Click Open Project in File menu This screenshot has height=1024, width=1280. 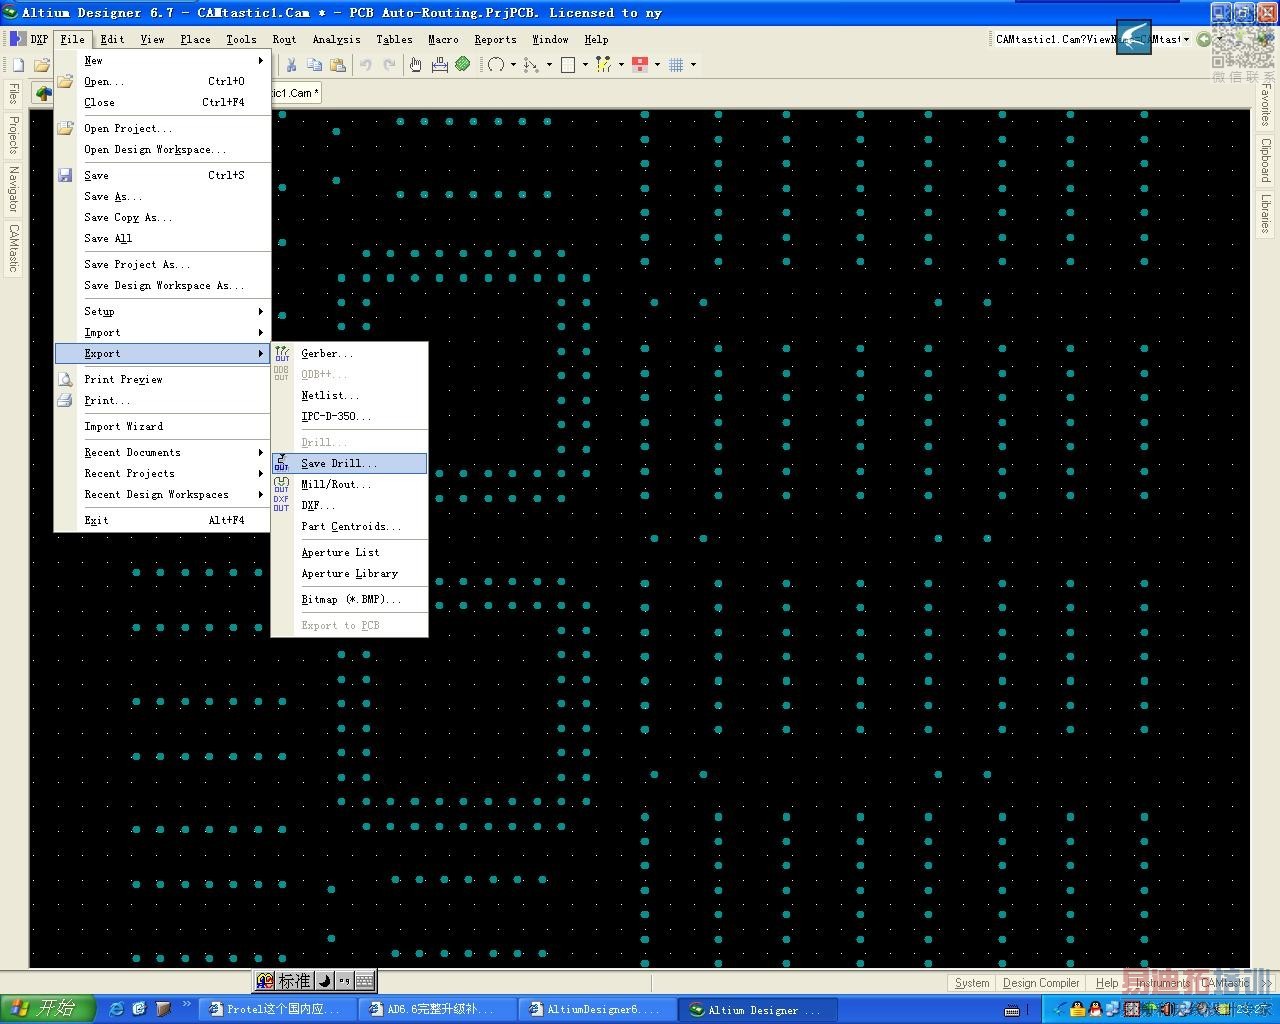click(x=163, y=128)
